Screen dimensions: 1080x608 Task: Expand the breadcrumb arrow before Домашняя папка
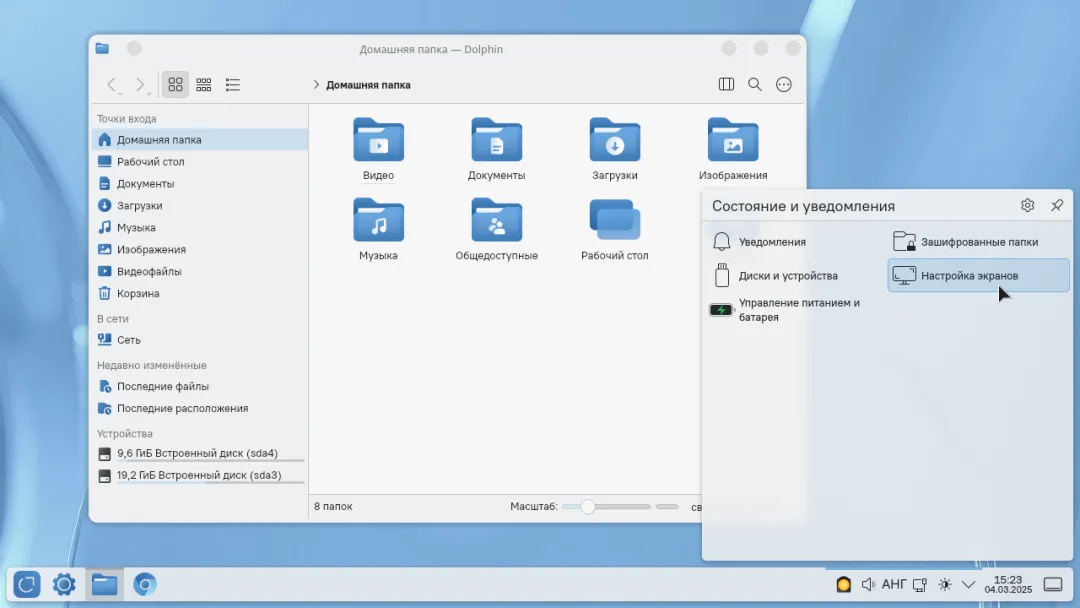point(316,85)
